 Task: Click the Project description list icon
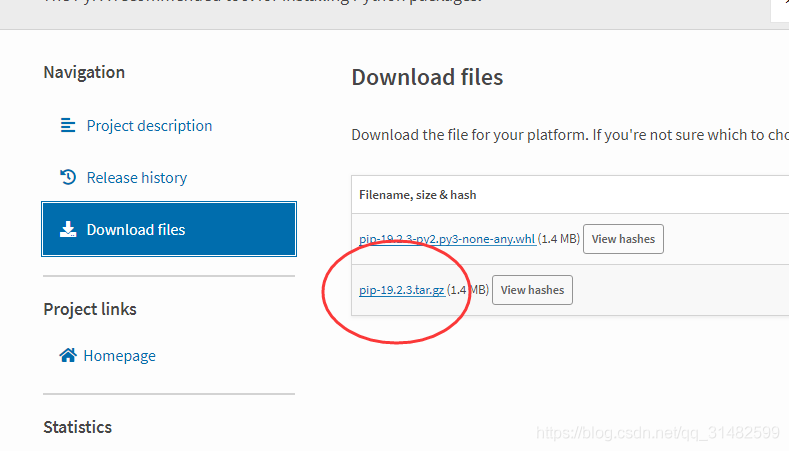tap(68, 126)
